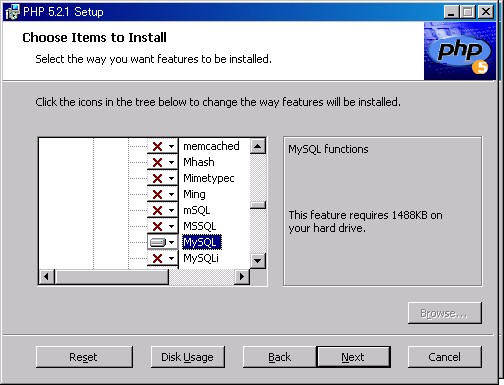Select the Ming tree item
This screenshot has height=385, width=504.
[194, 194]
